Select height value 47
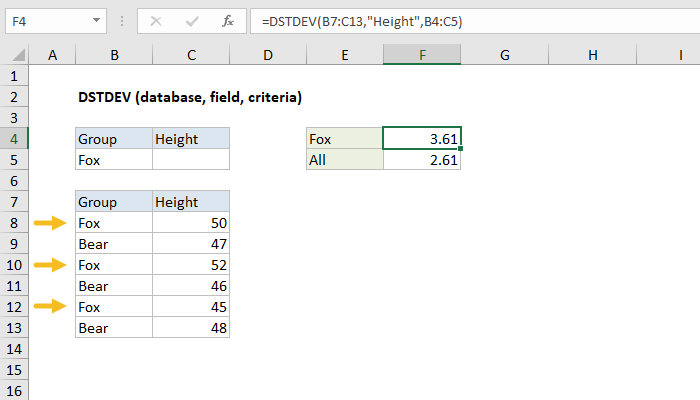The height and width of the screenshot is (400, 700). pyautogui.click(x=191, y=243)
